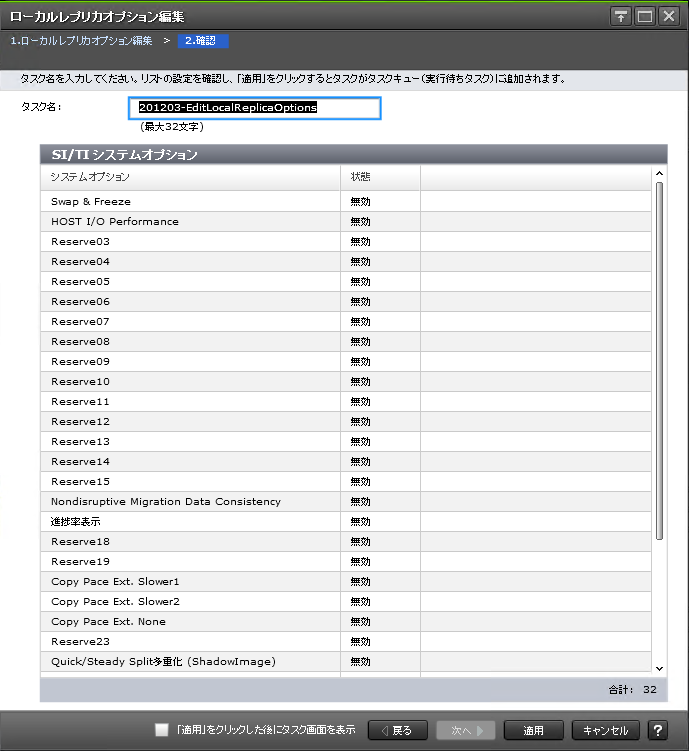
Task: Click the キャンセル cancel button
Action: (x=606, y=730)
